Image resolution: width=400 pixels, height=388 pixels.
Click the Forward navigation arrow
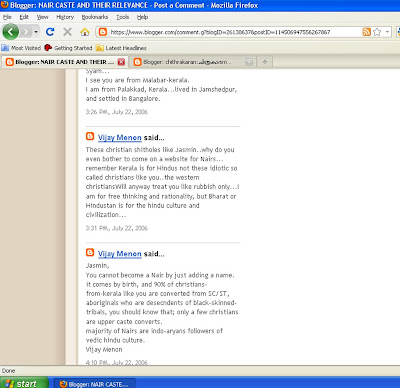pyautogui.click(x=26, y=32)
